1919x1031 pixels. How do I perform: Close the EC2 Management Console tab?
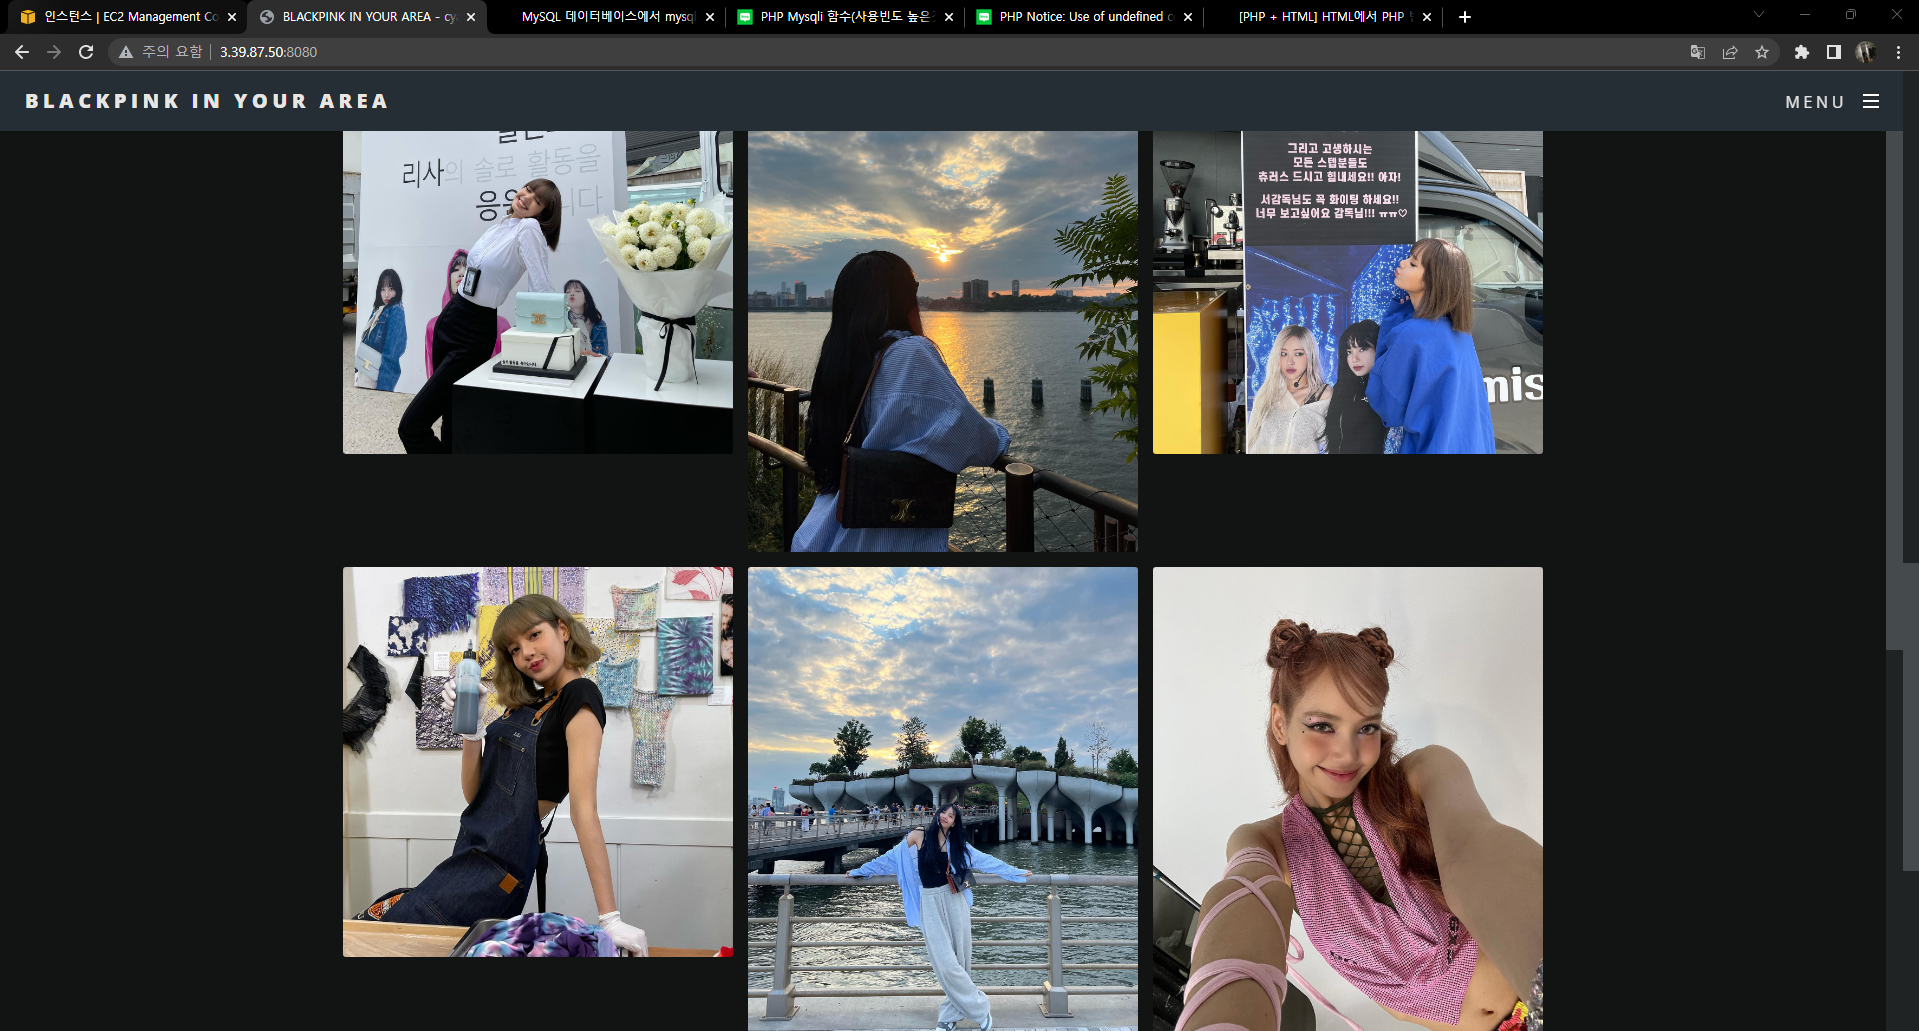(232, 17)
